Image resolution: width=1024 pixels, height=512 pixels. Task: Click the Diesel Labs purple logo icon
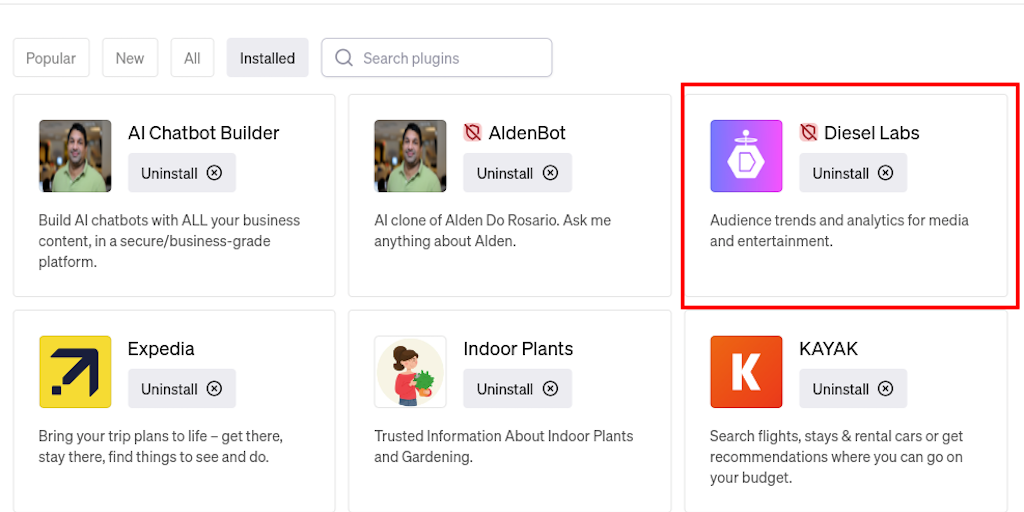click(x=746, y=156)
